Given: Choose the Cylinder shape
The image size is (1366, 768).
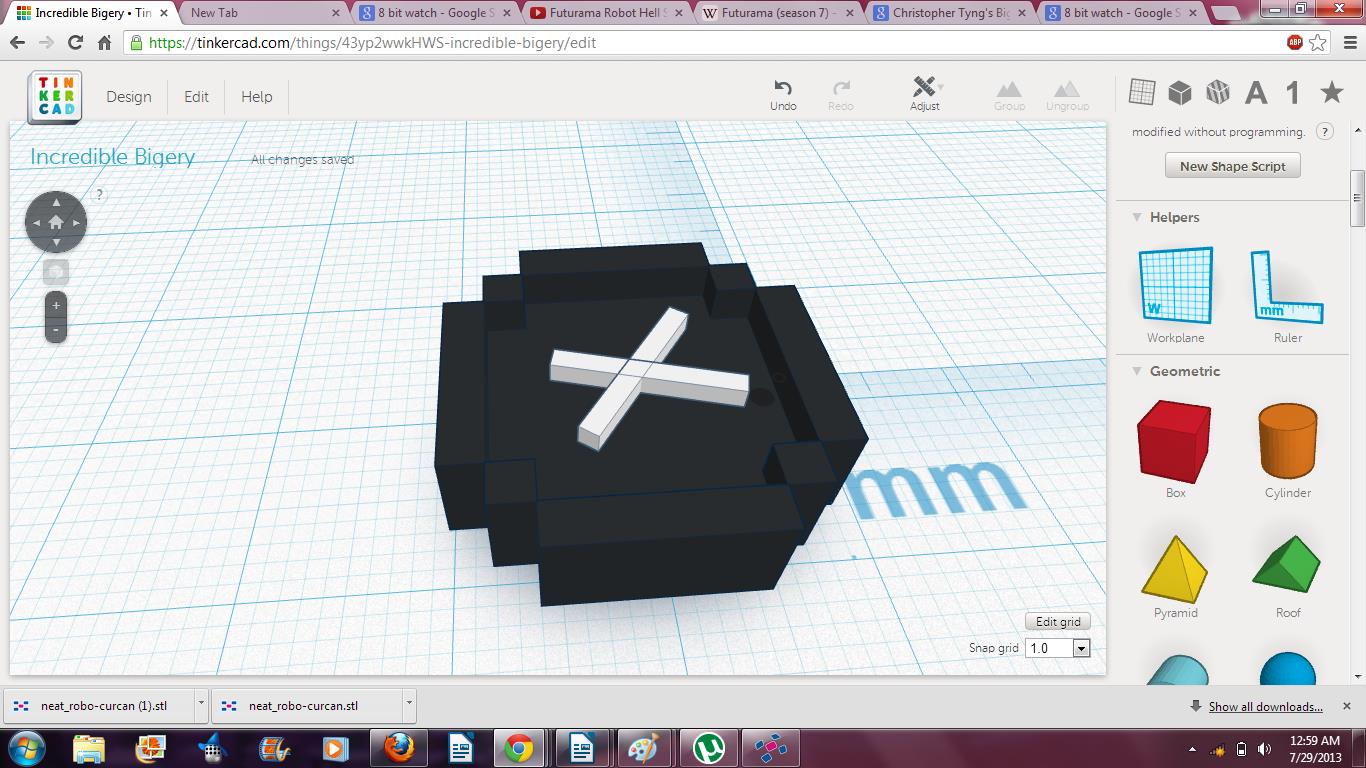Looking at the screenshot, I should click(1287, 440).
